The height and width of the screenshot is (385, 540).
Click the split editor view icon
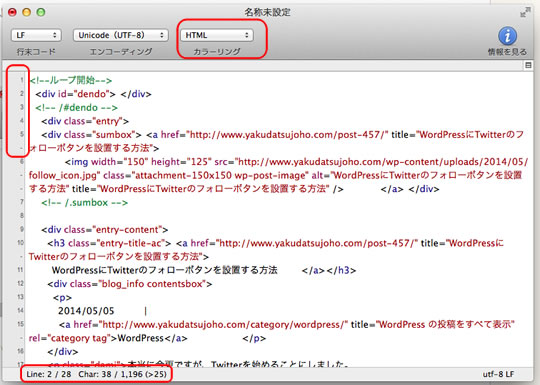[528, 65]
